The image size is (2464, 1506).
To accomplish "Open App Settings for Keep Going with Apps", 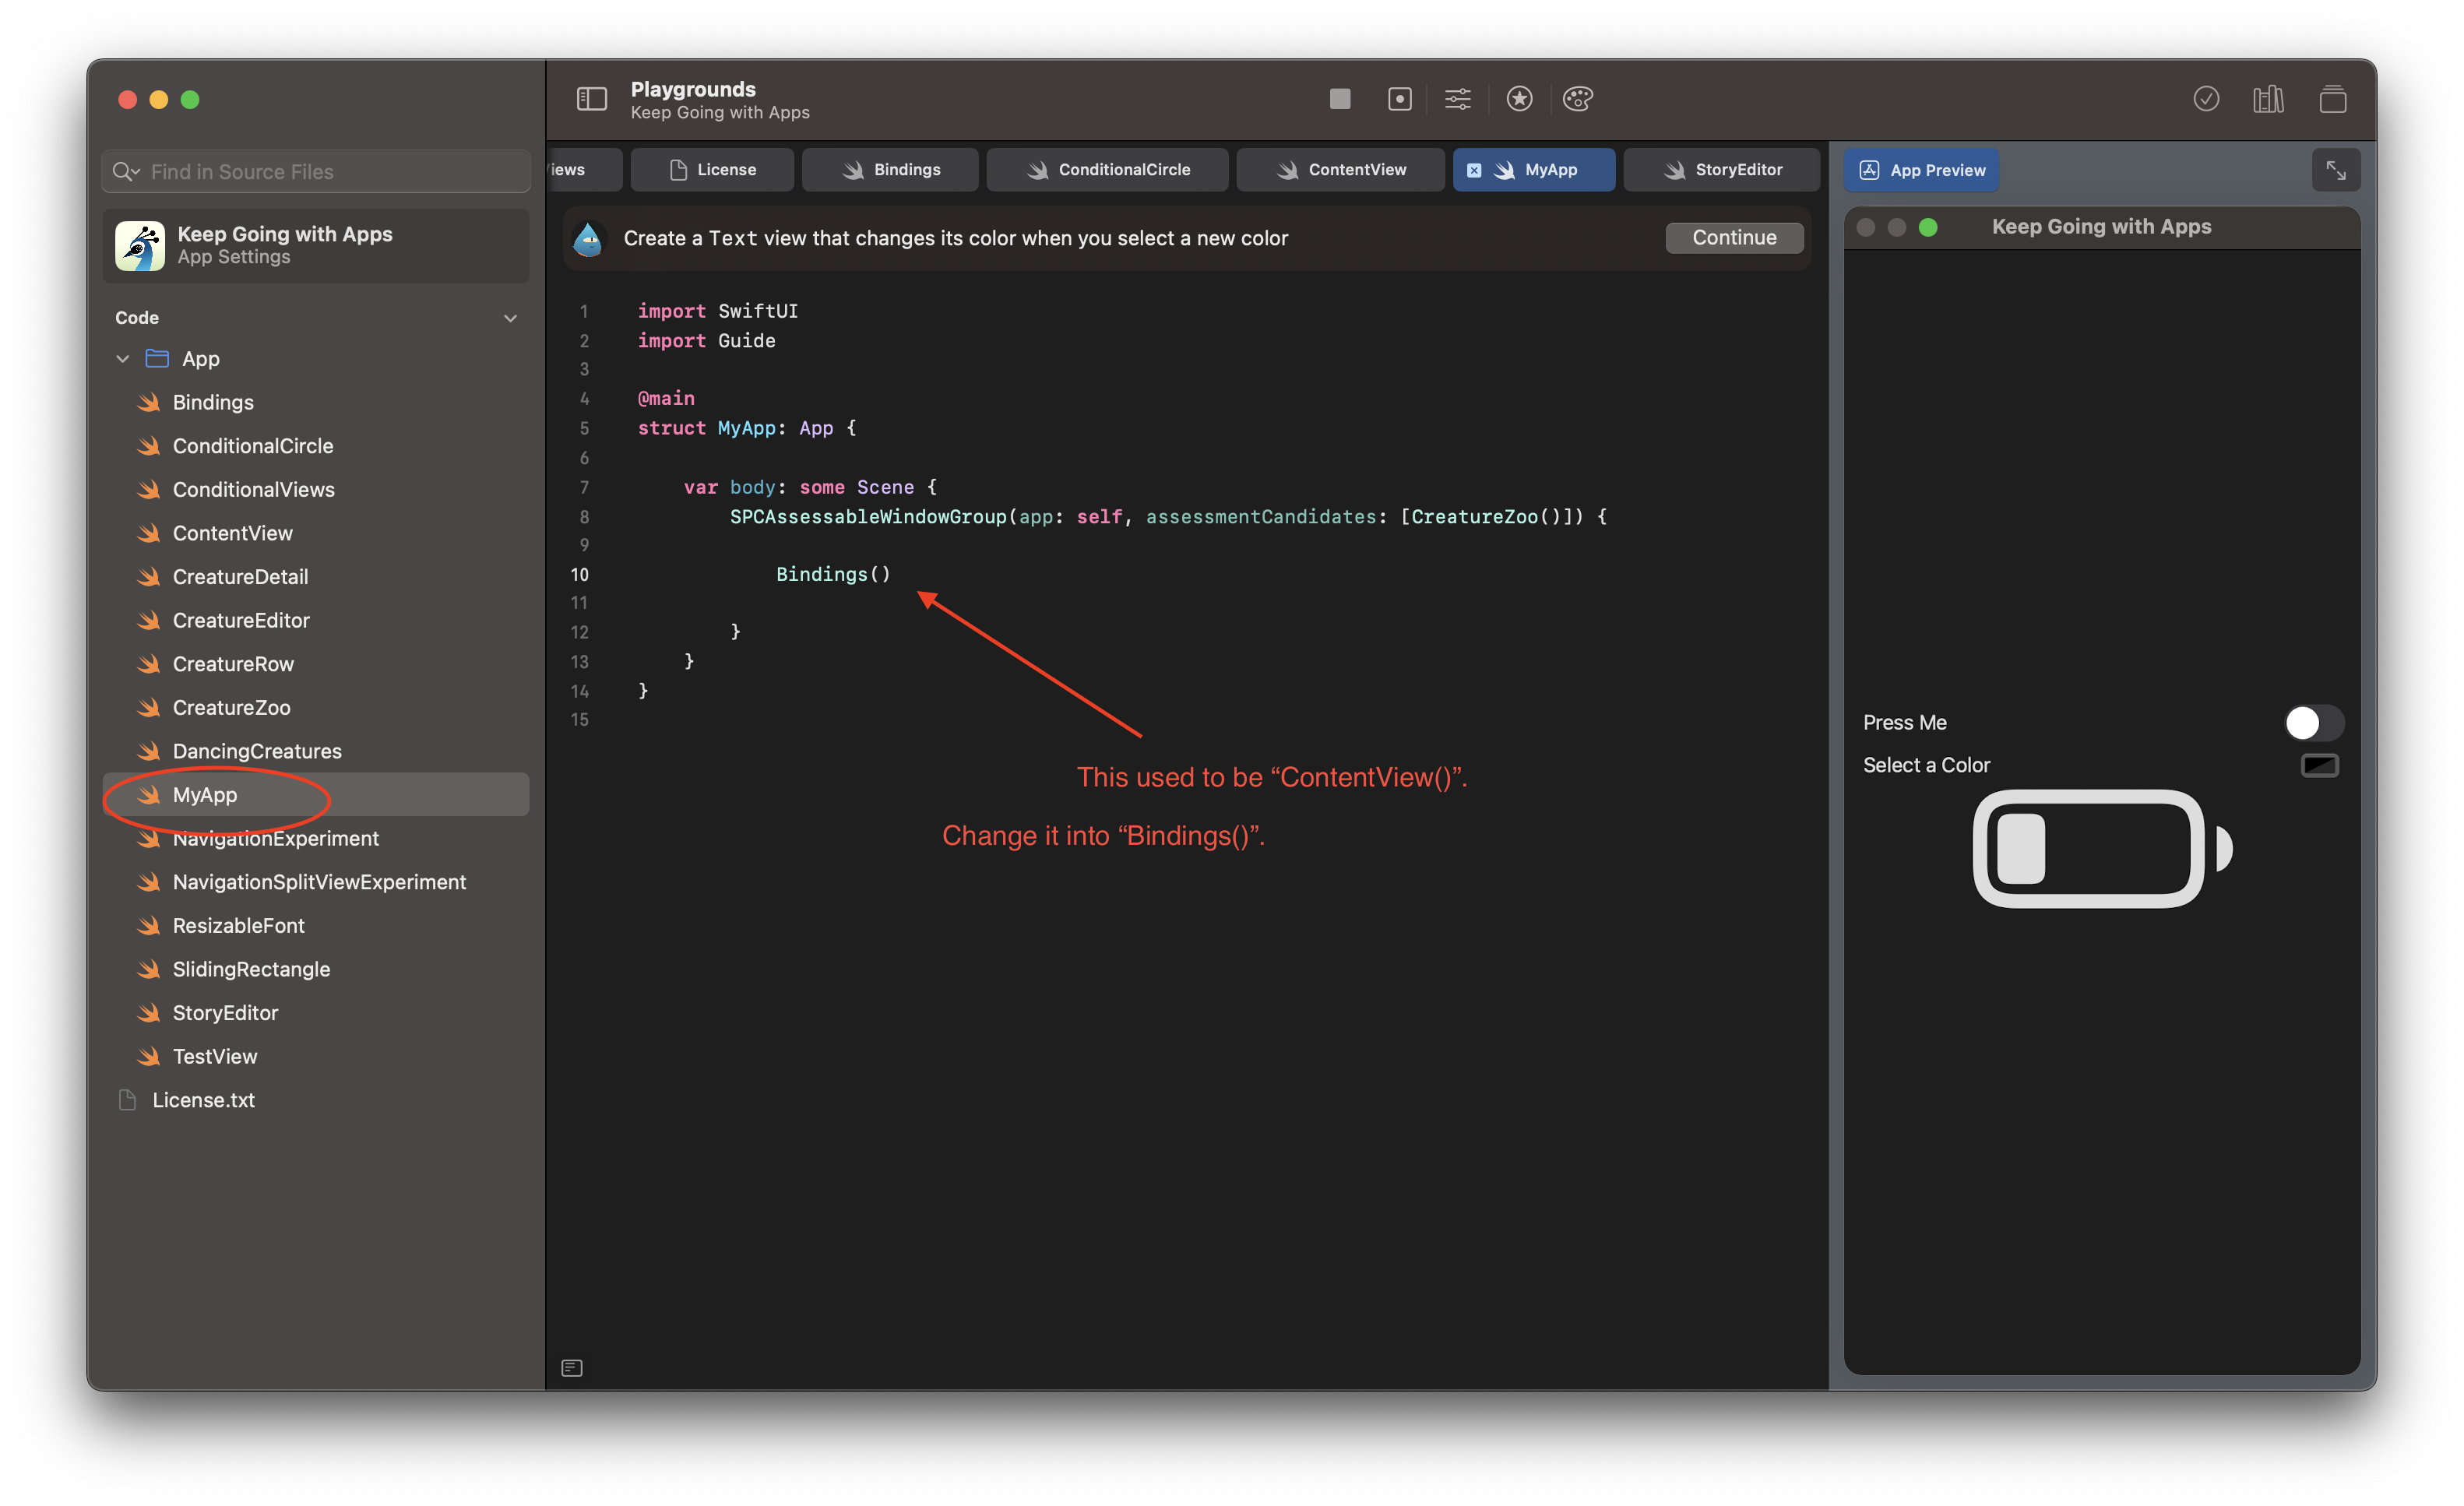I will point(316,245).
